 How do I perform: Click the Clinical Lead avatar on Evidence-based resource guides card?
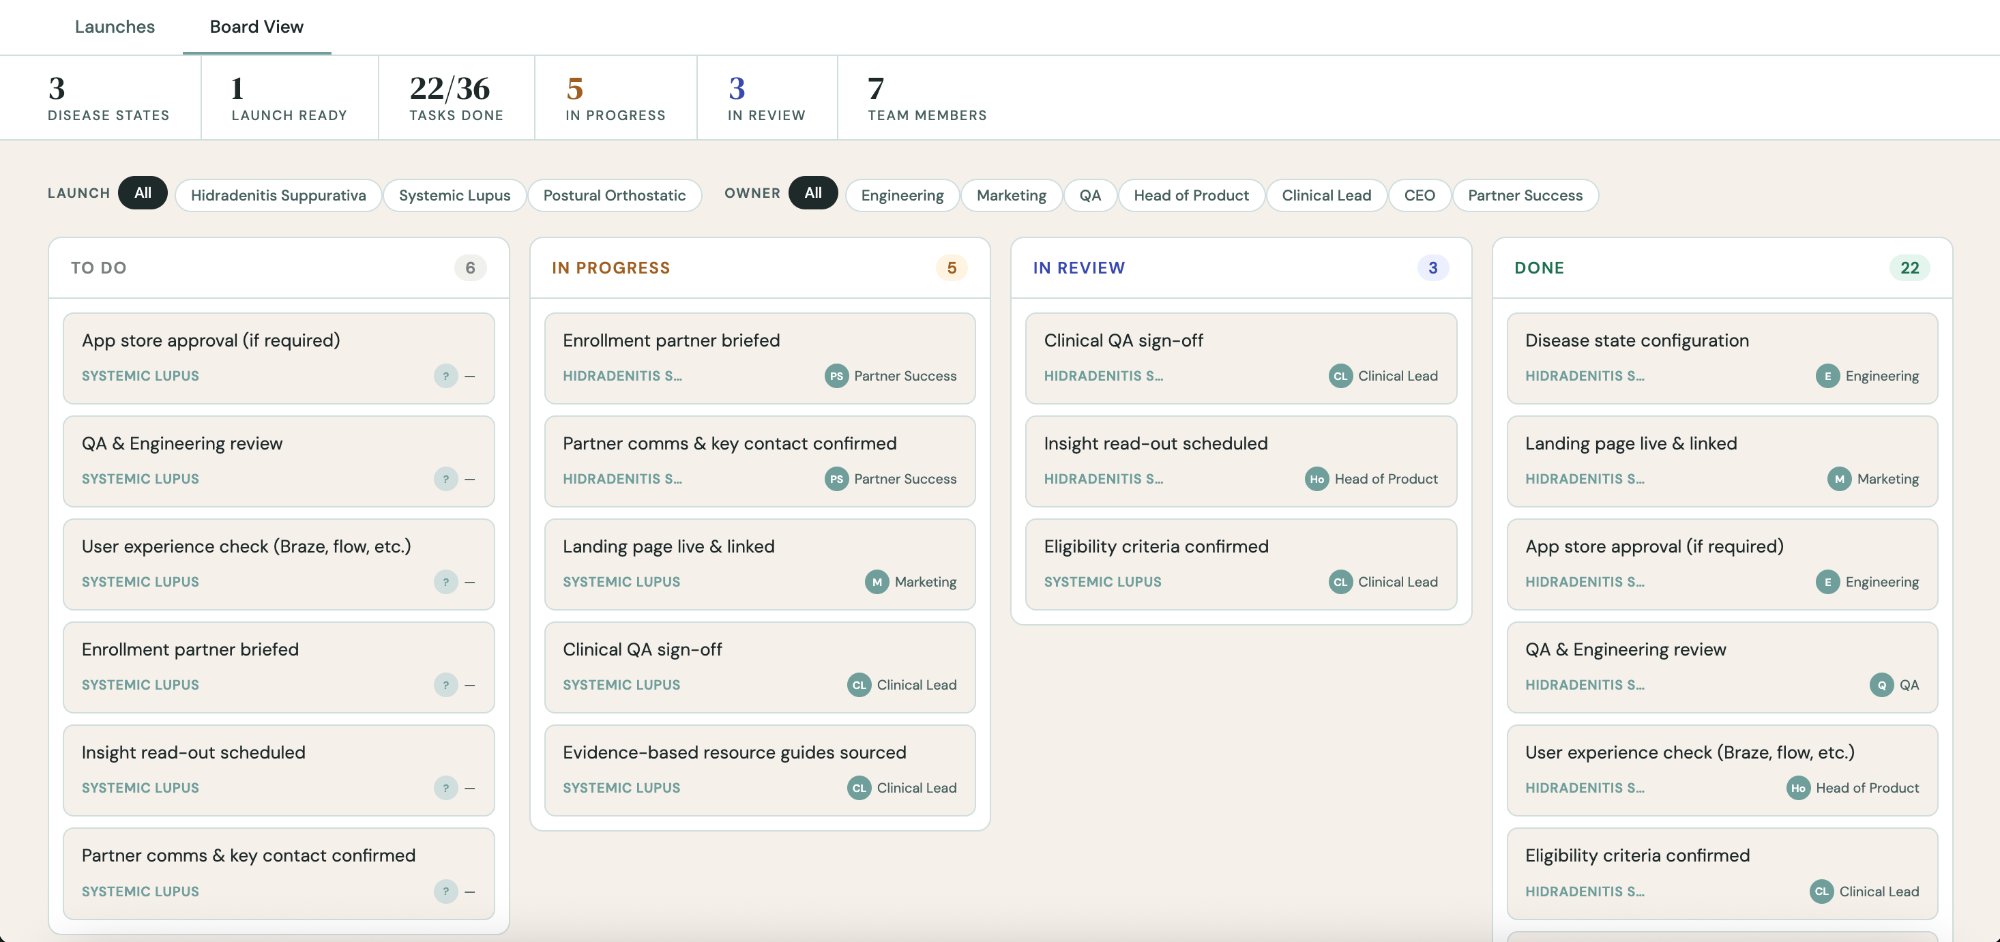(858, 787)
